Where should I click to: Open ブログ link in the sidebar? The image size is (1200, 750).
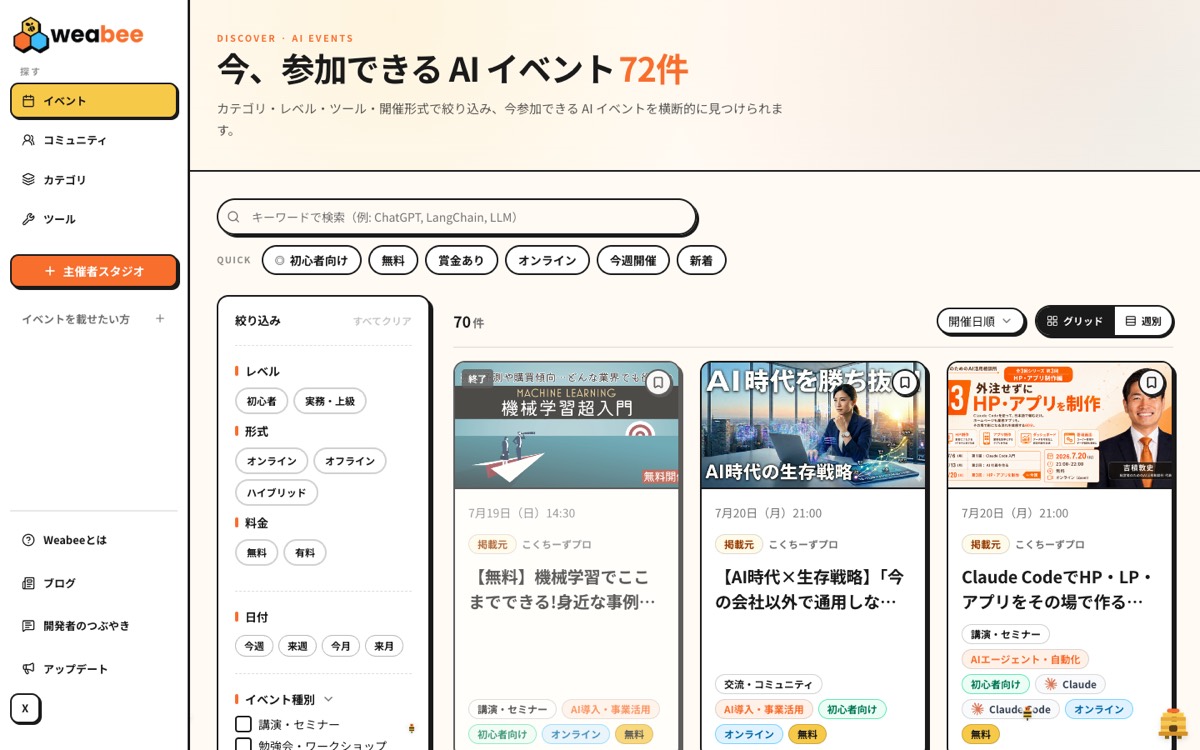pyautogui.click(x=94, y=583)
